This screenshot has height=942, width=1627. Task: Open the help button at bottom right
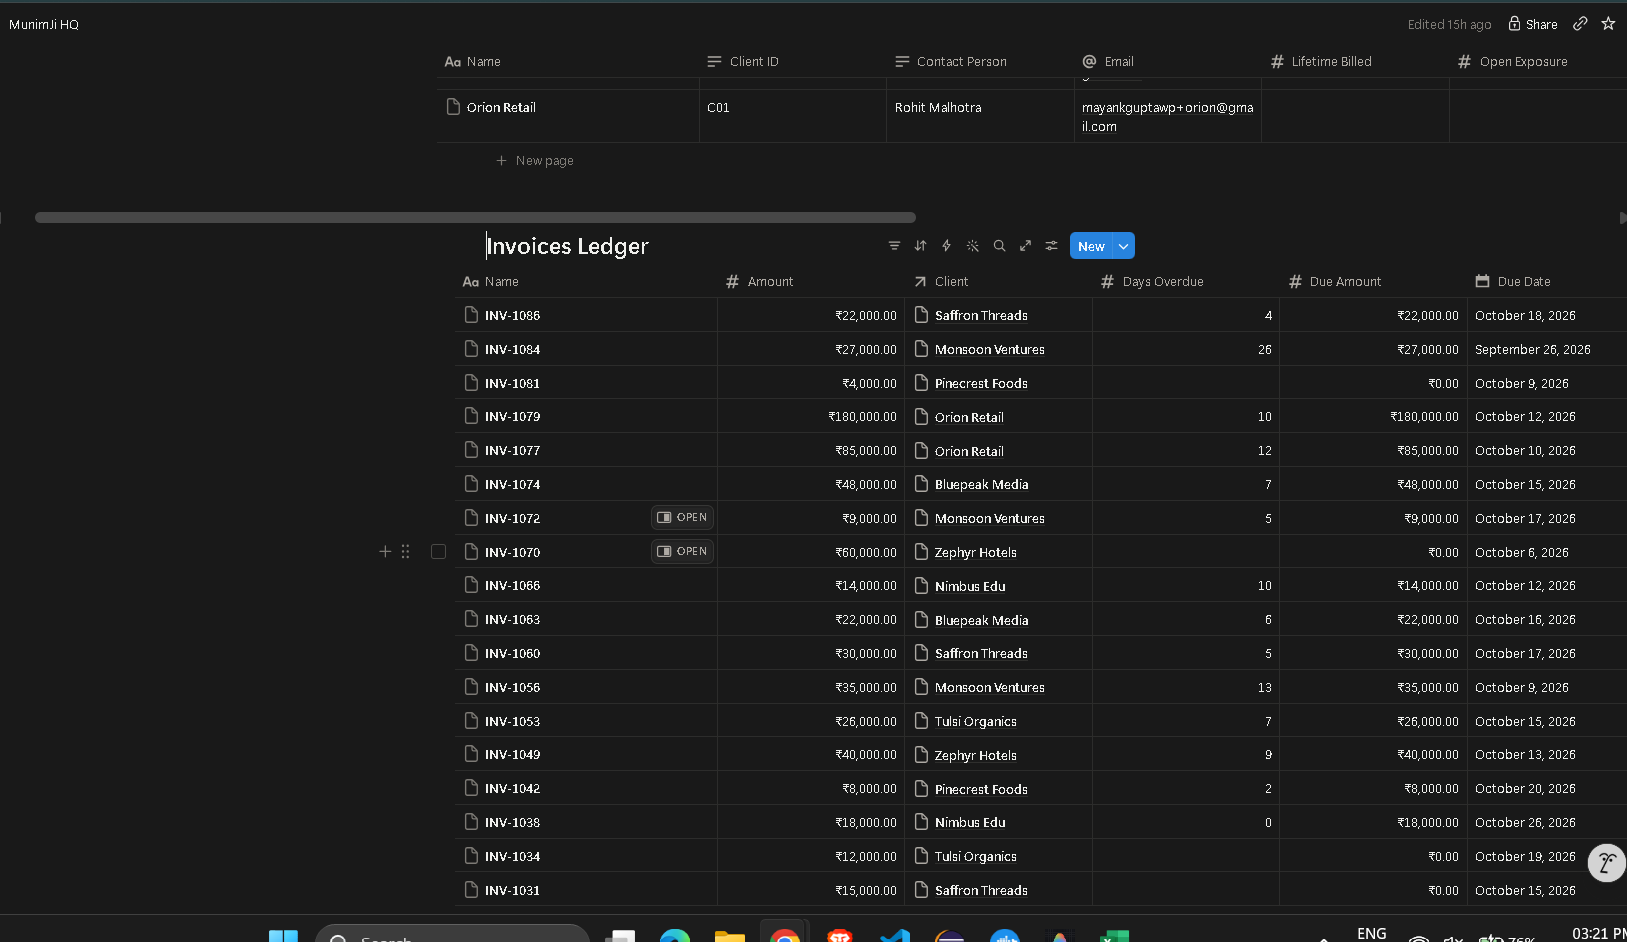pyautogui.click(x=1607, y=863)
